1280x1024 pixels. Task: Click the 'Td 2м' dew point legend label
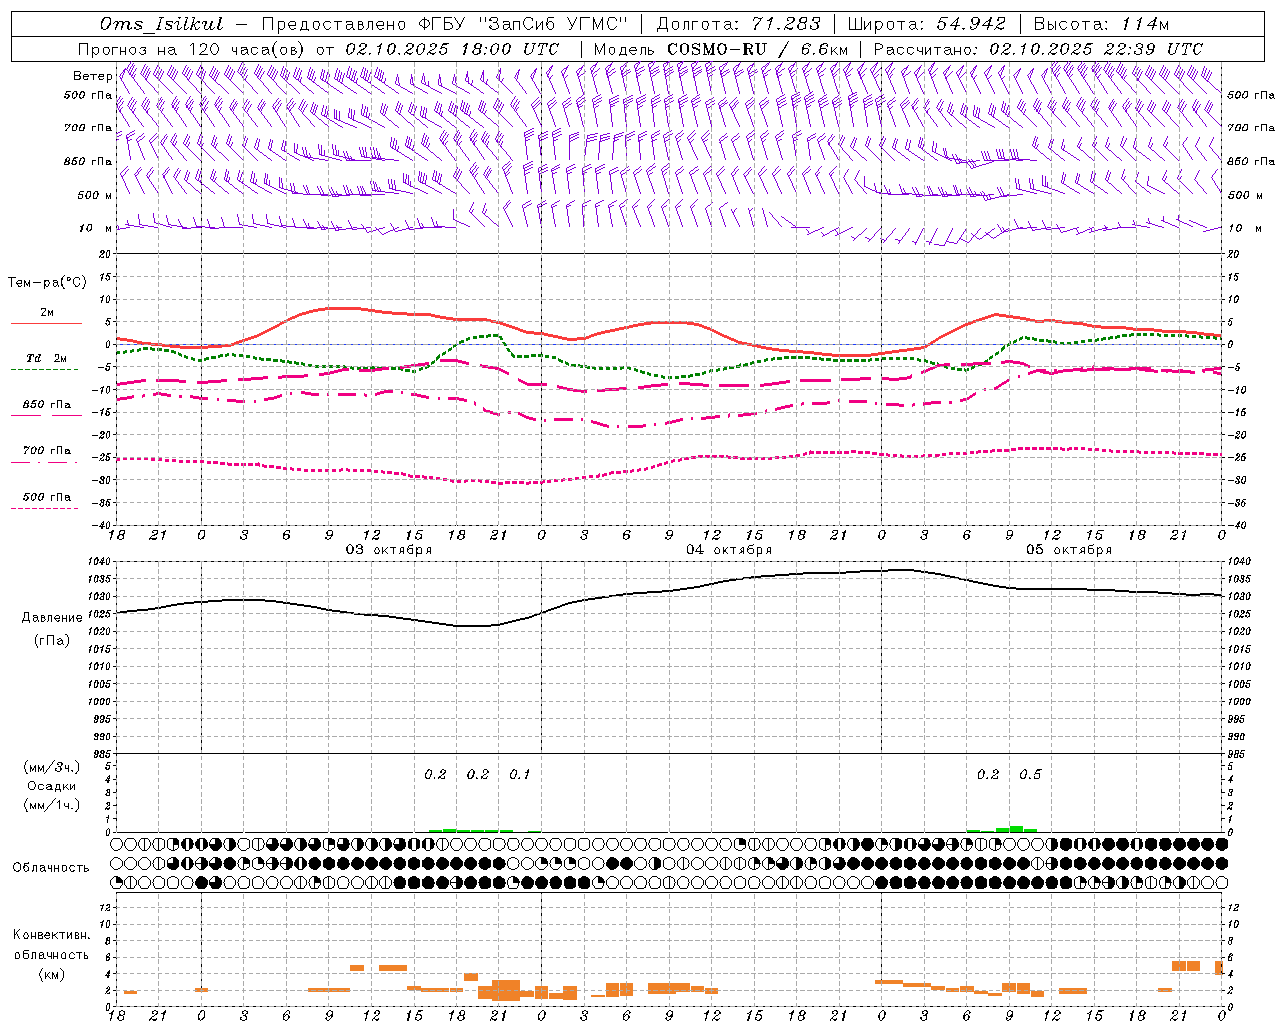click(x=46, y=358)
